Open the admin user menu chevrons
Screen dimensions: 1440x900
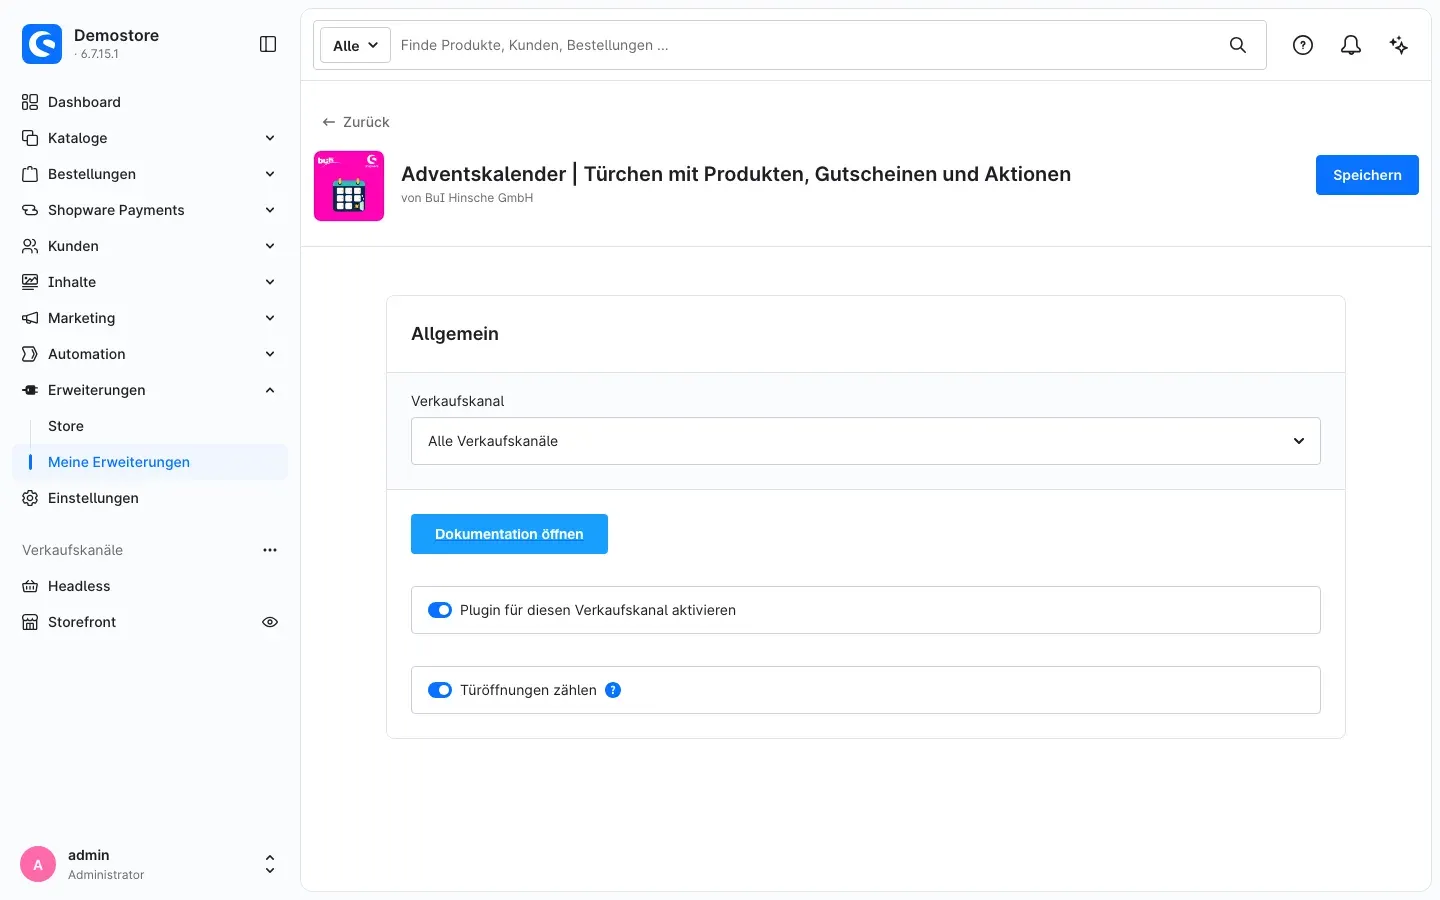tap(270, 864)
